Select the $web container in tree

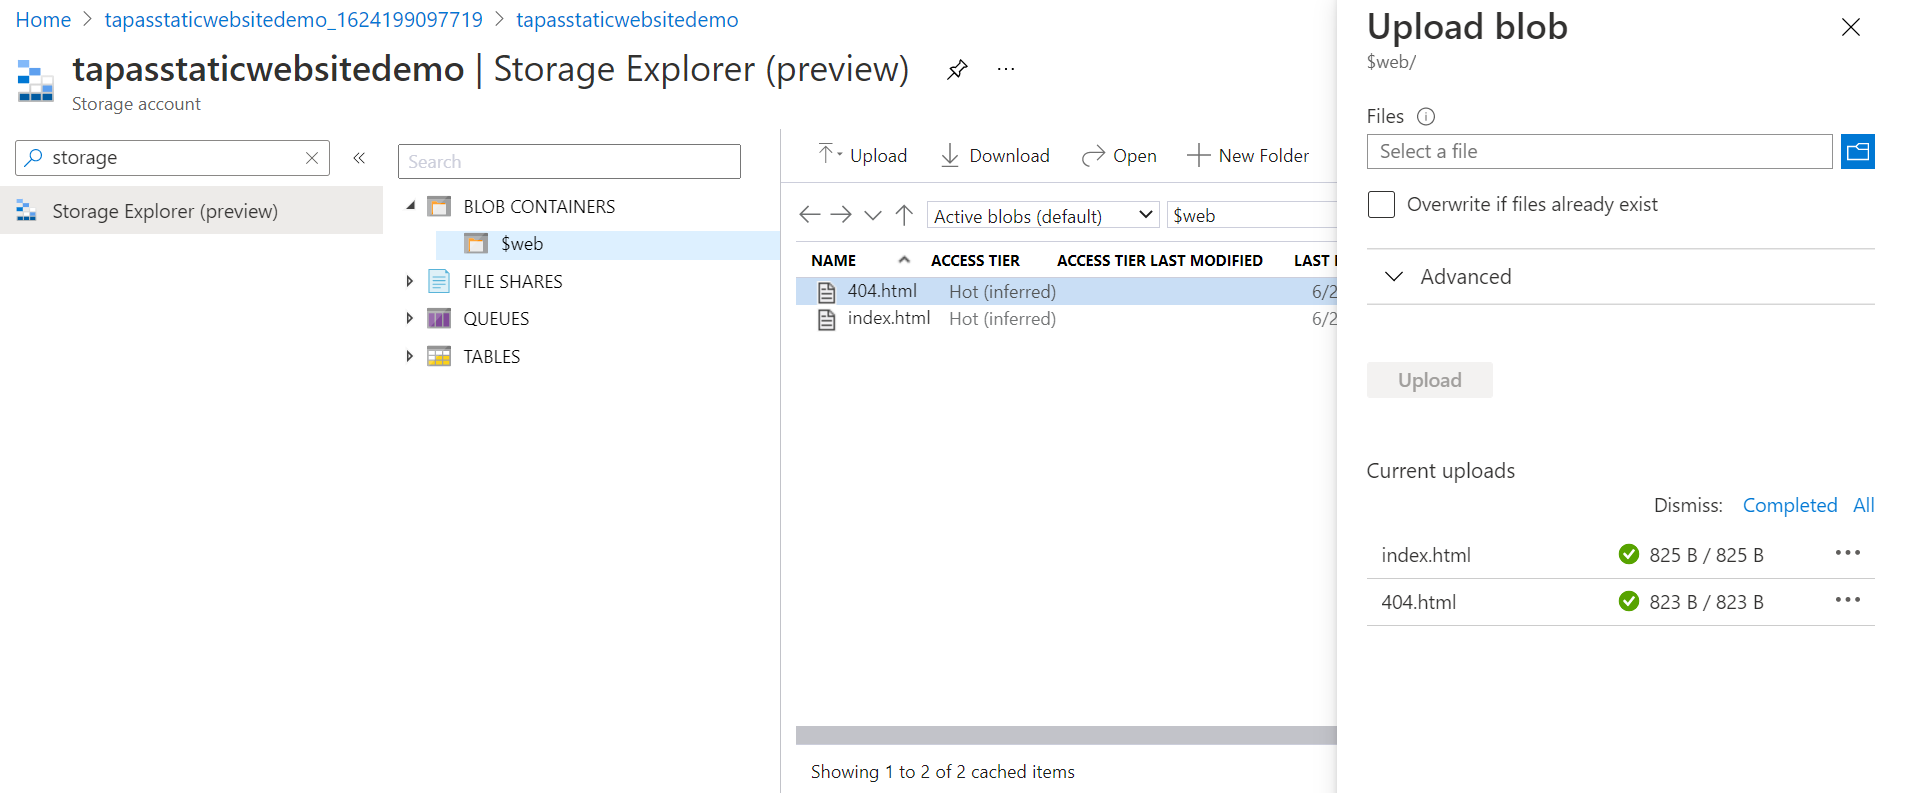[608, 244]
